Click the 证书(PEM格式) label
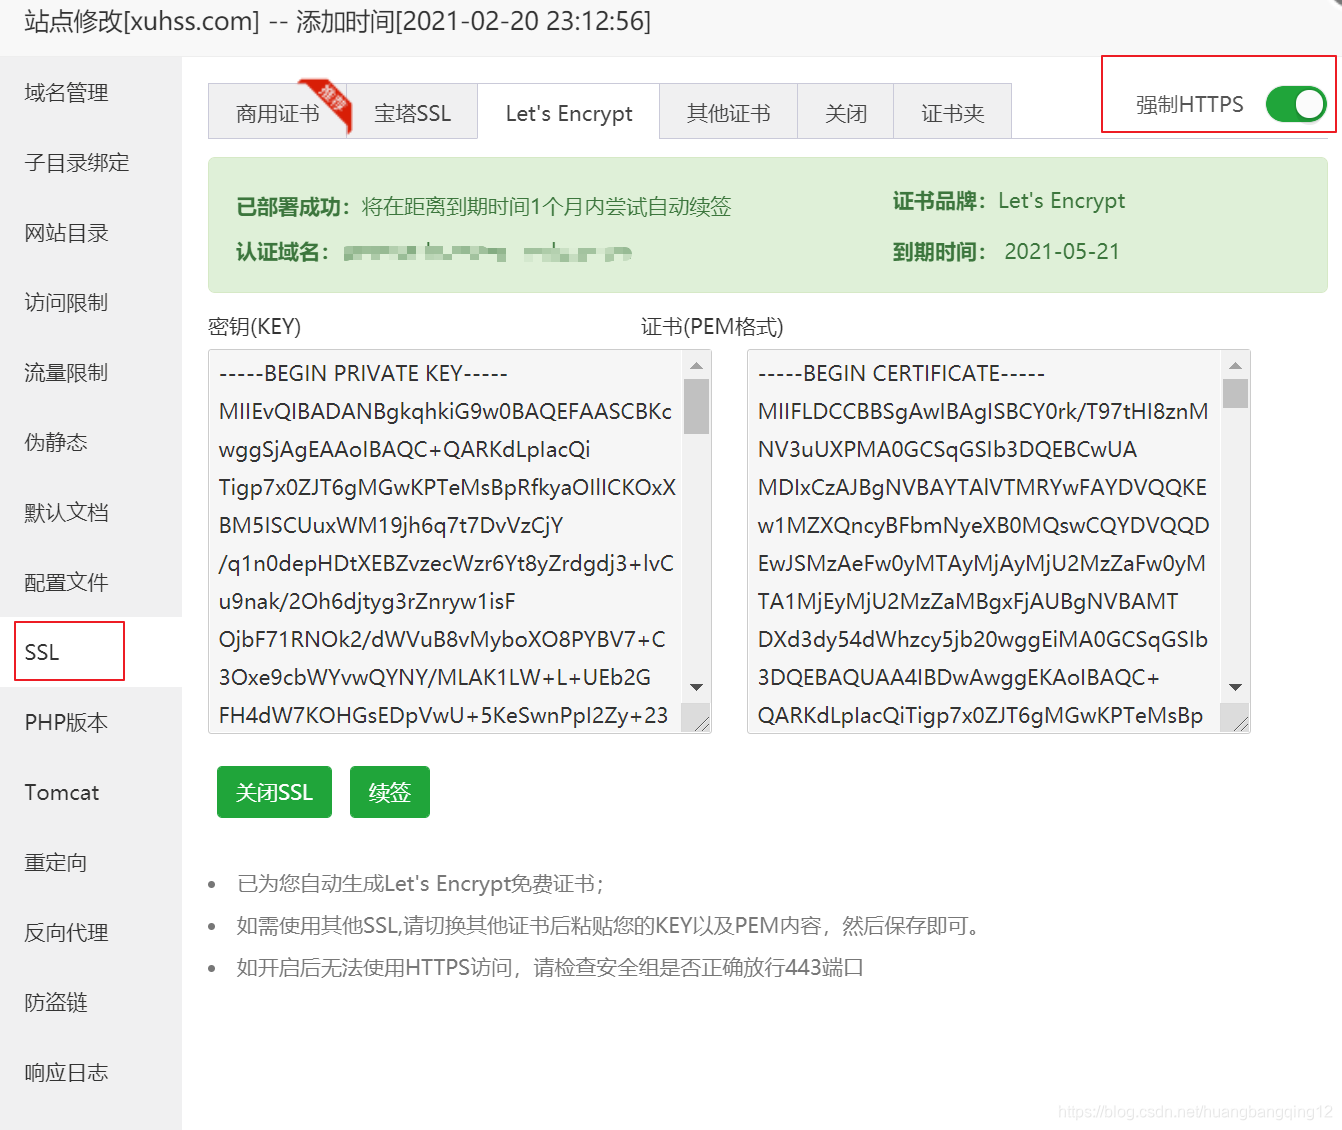1342x1130 pixels. pos(712,327)
